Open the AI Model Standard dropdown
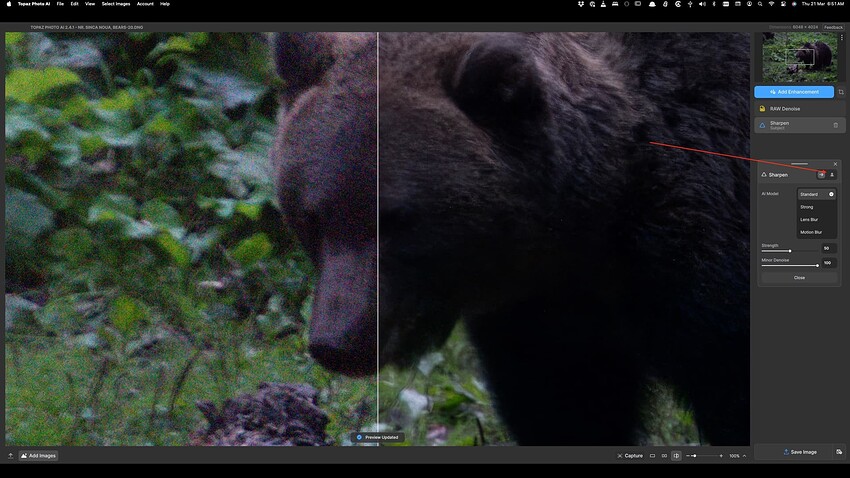This screenshot has width=850, height=478. pyautogui.click(x=816, y=194)
